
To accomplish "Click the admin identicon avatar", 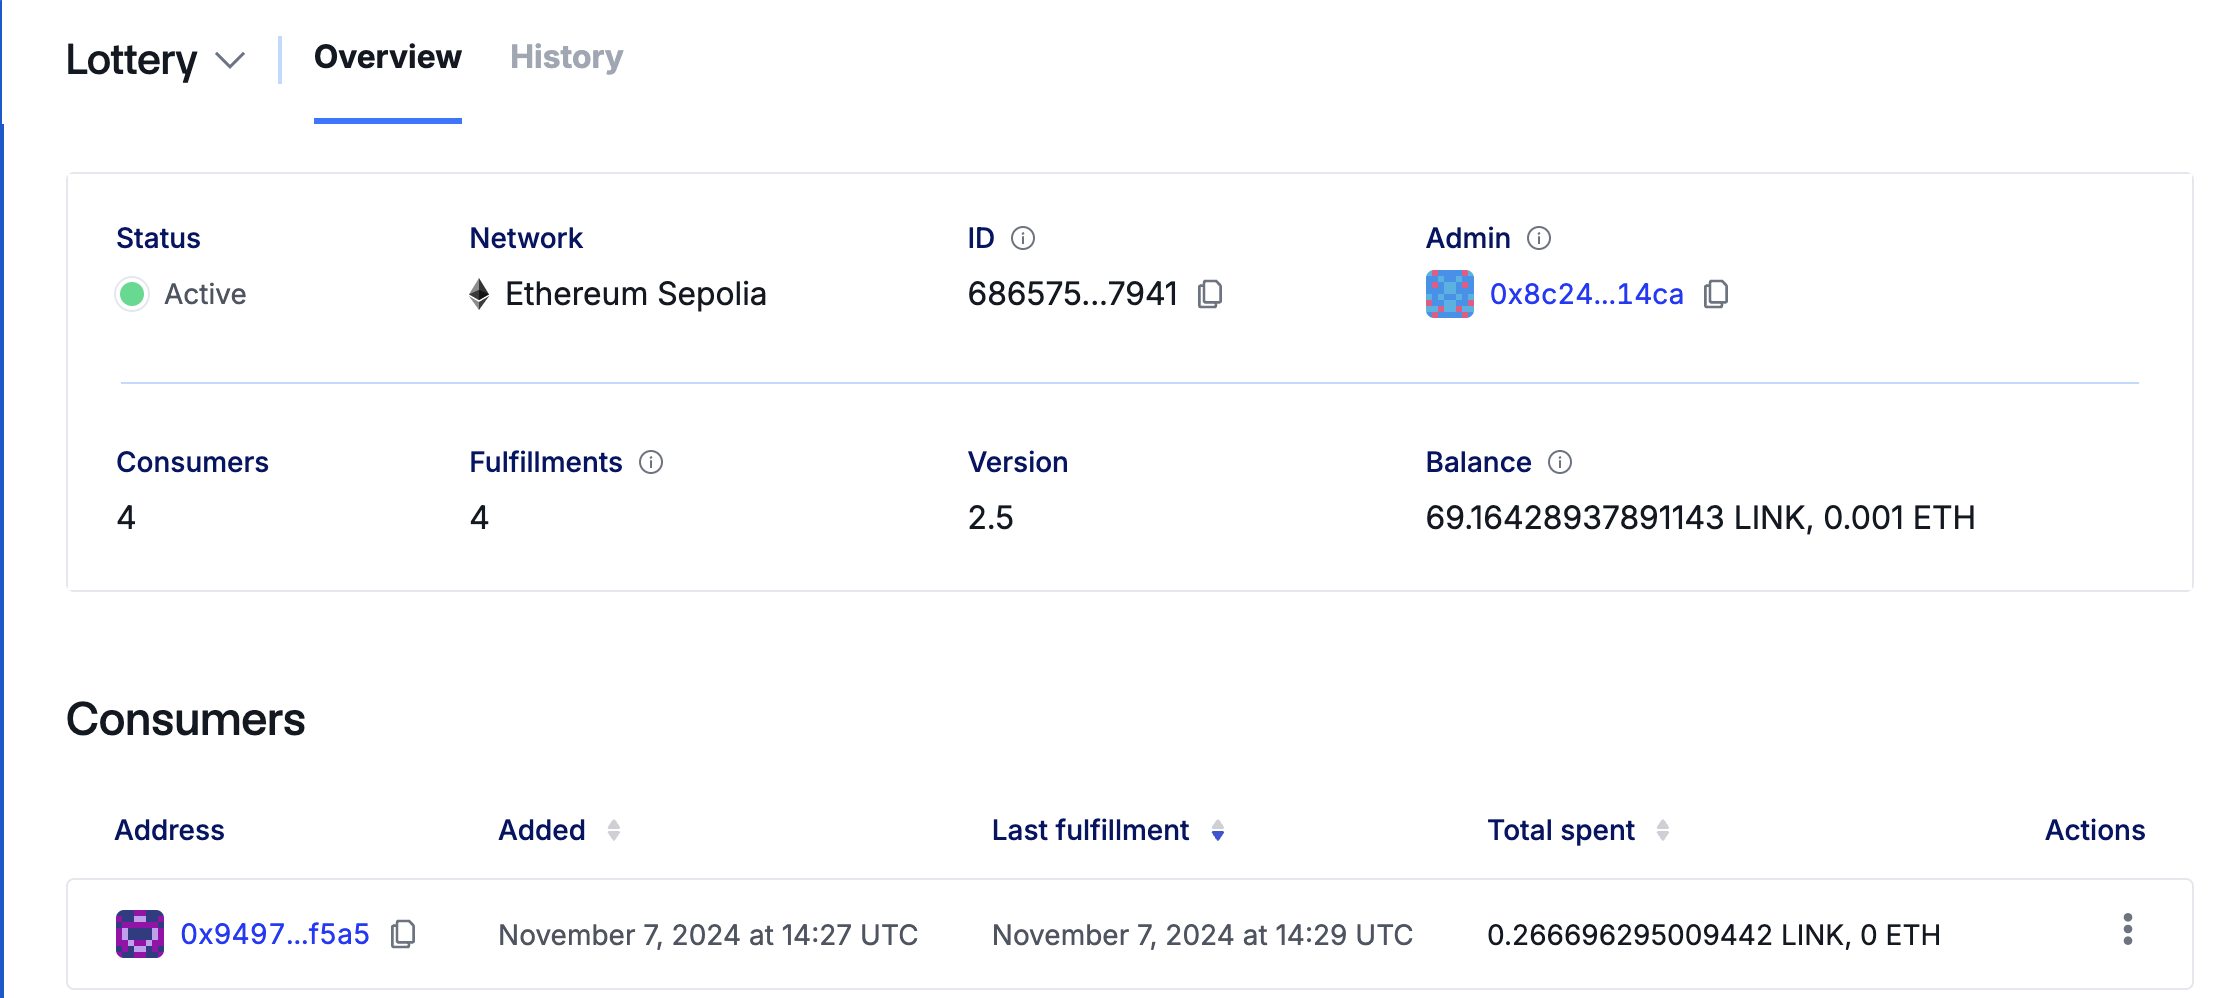I will point(1450,294).
